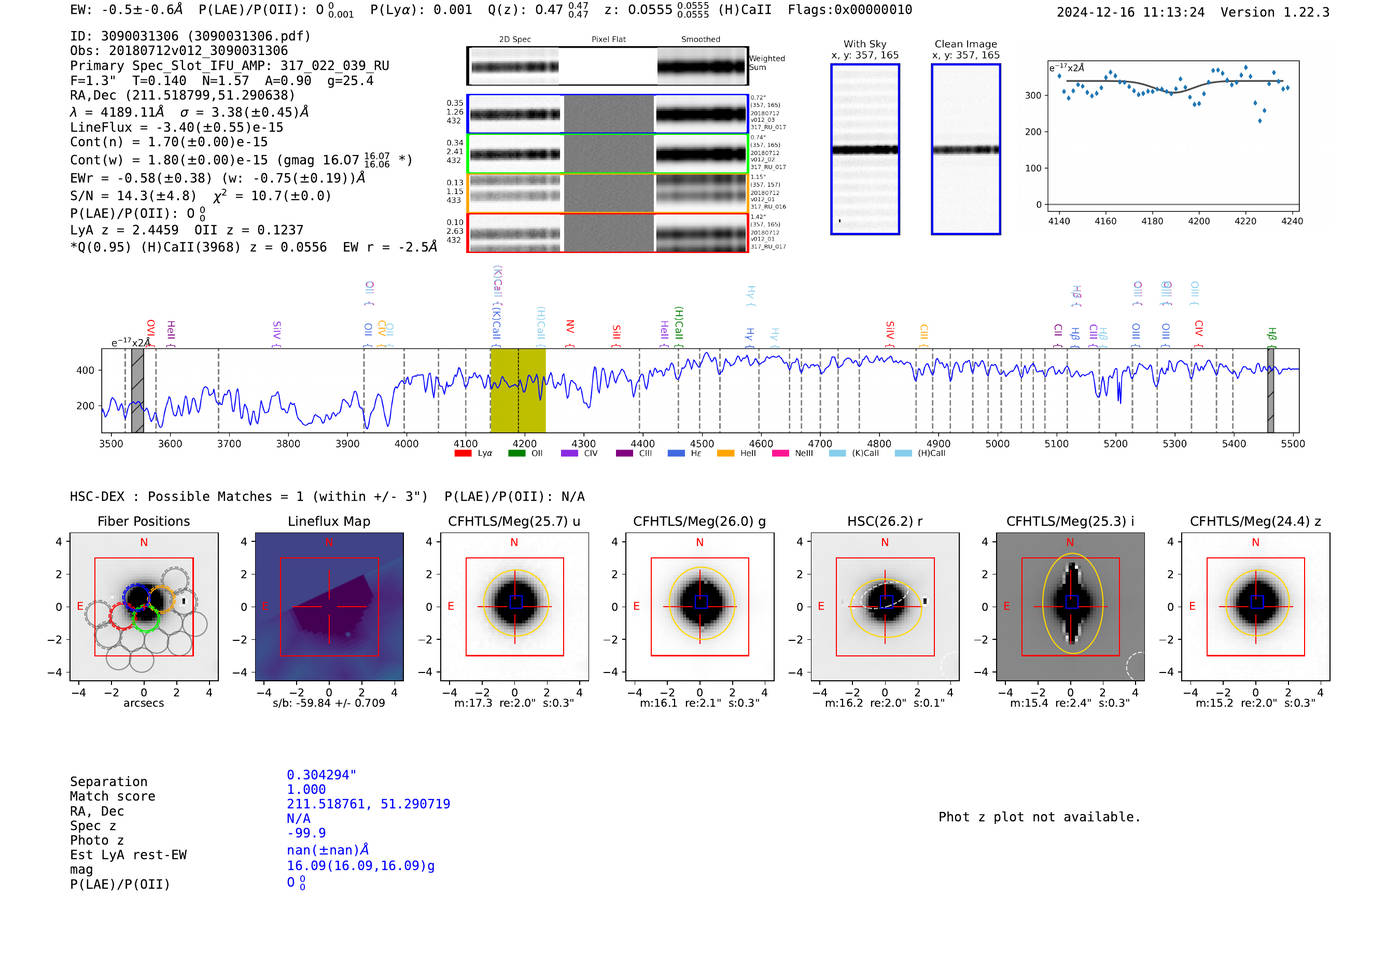This screenshot has height=953, width=1400.
Task: Click the Weighted Sum 2D spectrum strip
Action: (x=607, y=66)
